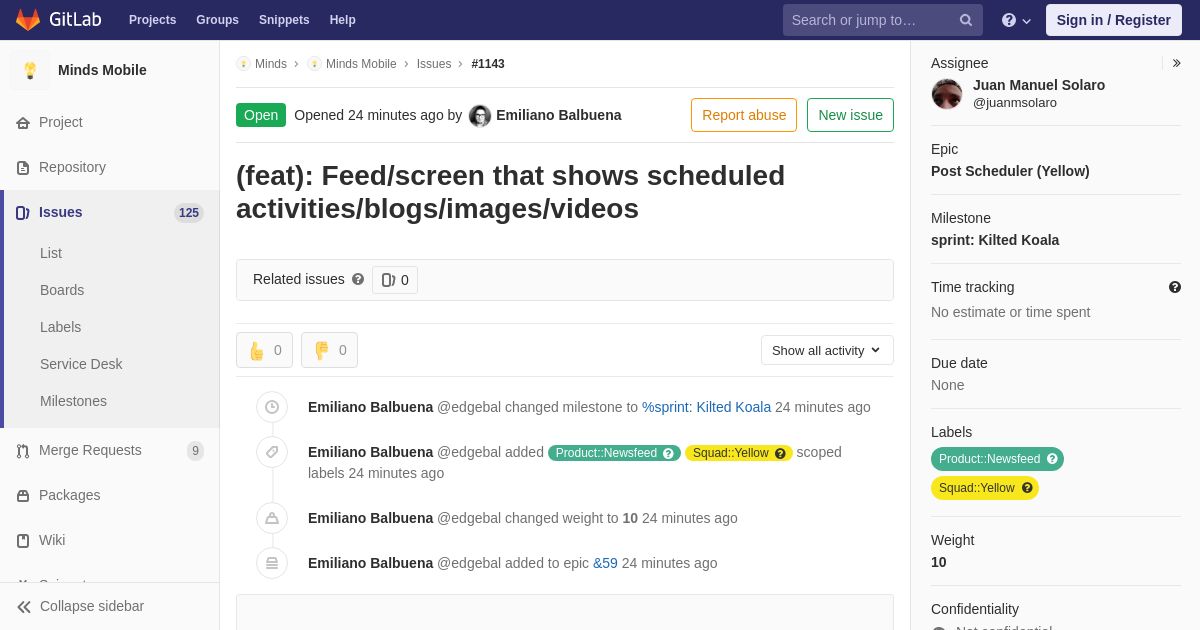The image size is (1200, 630).
Task: Open the help question mark menu
Action: click(x=1016, y=20)
